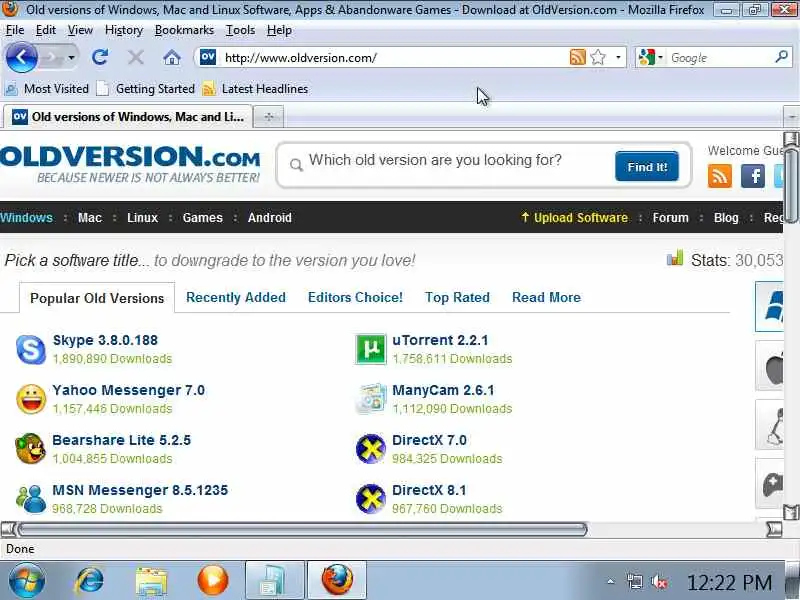Viewport: 800px width, 600px height.
Task: Click the horizontal scrollbar thumb
Action: coord(302,530)
